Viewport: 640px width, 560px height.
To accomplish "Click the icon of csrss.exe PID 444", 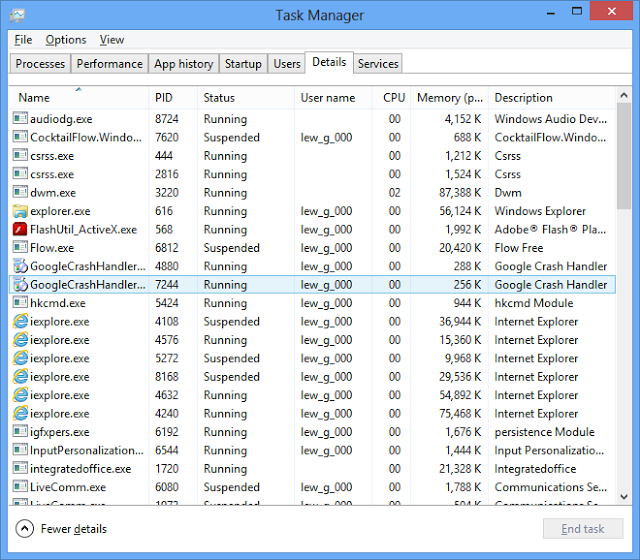I will (20, 155).
